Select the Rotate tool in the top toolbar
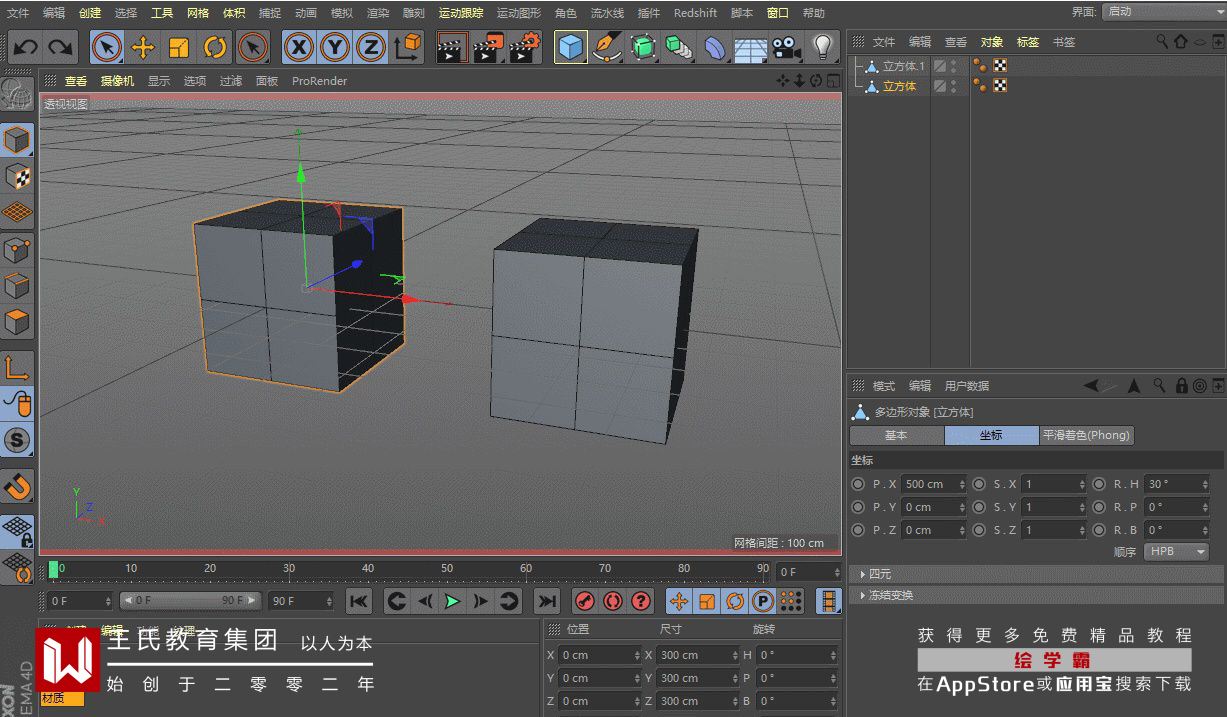This screenshot has height=717, width=1227. point(215,47)
